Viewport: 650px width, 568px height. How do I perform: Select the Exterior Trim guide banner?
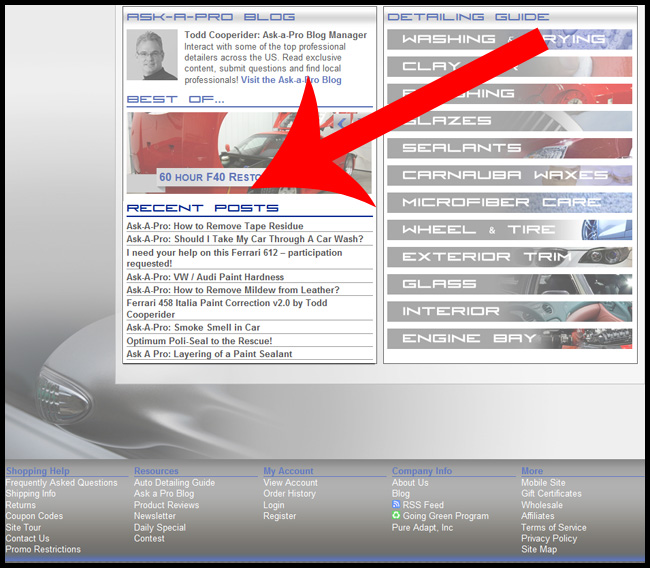[x=509, y=257]
